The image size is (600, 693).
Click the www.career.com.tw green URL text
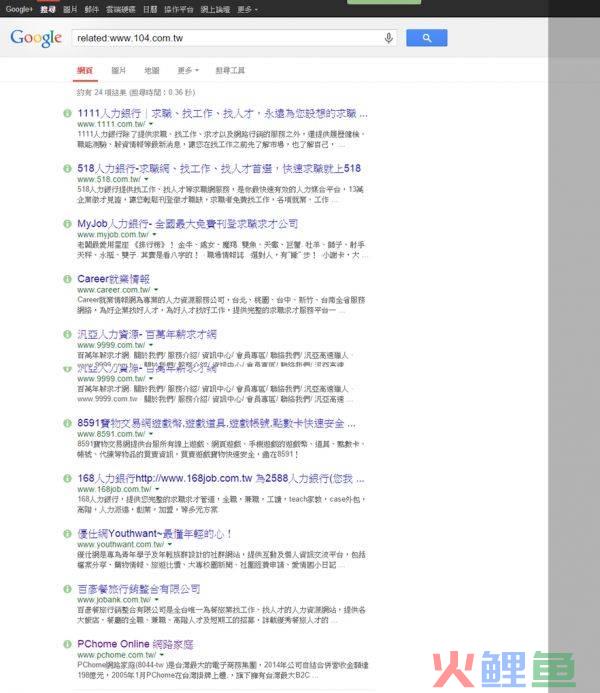click(114, 290)
